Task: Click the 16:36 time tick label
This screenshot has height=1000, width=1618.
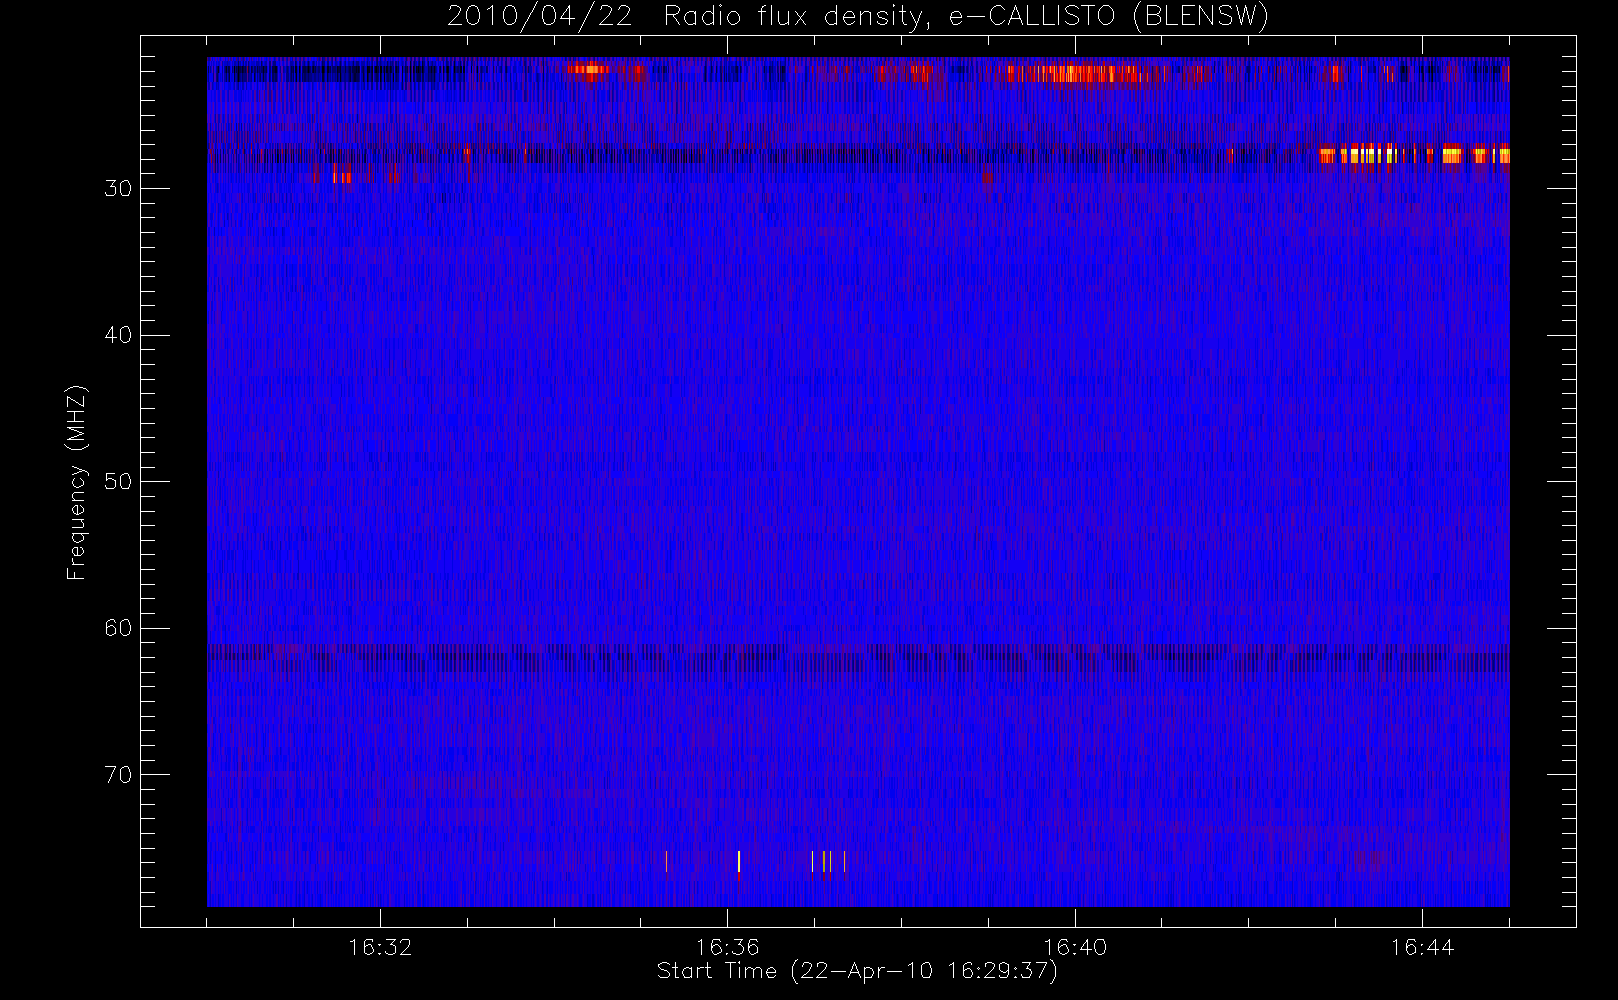Action: [727, 946]
